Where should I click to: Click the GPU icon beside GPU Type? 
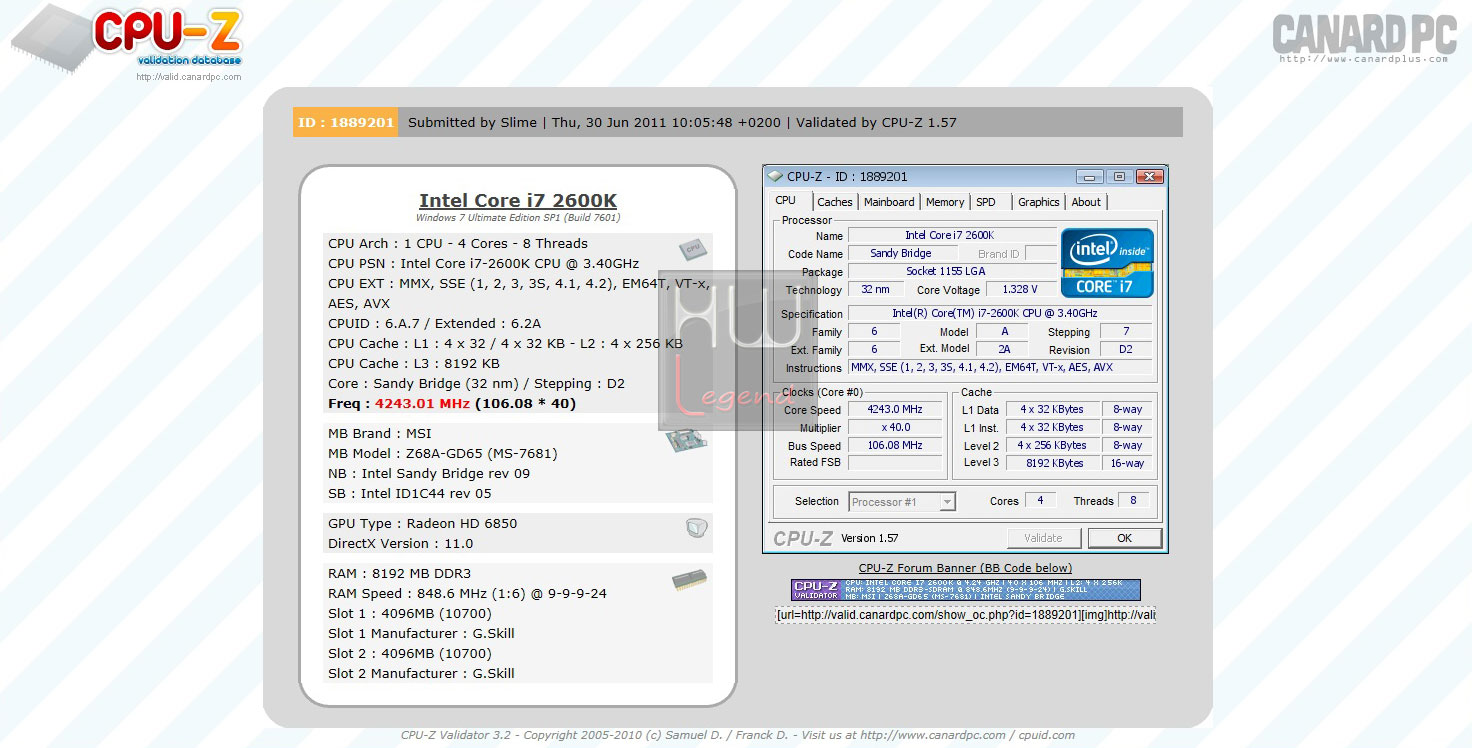[x=697, y=528]
